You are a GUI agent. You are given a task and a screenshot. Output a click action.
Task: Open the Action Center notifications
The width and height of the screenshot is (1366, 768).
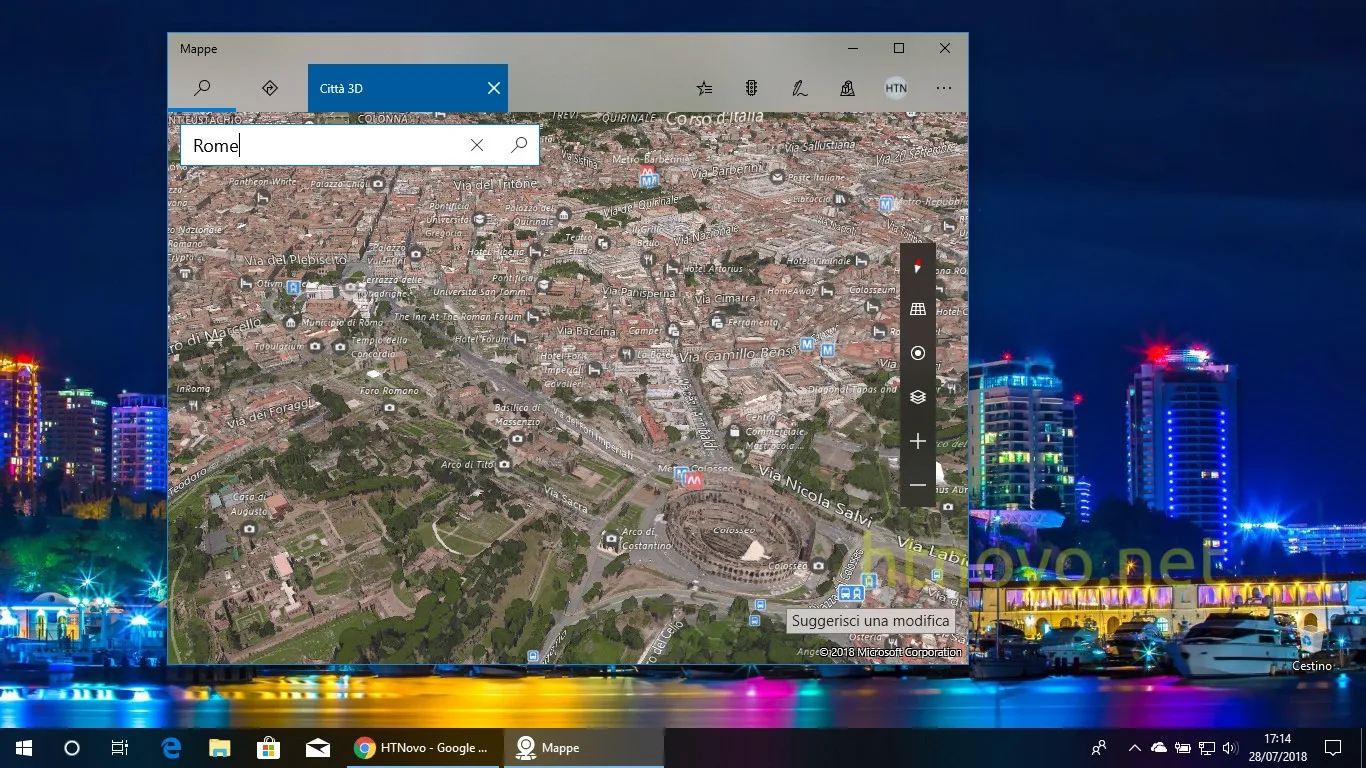[x=1333, y=747]
